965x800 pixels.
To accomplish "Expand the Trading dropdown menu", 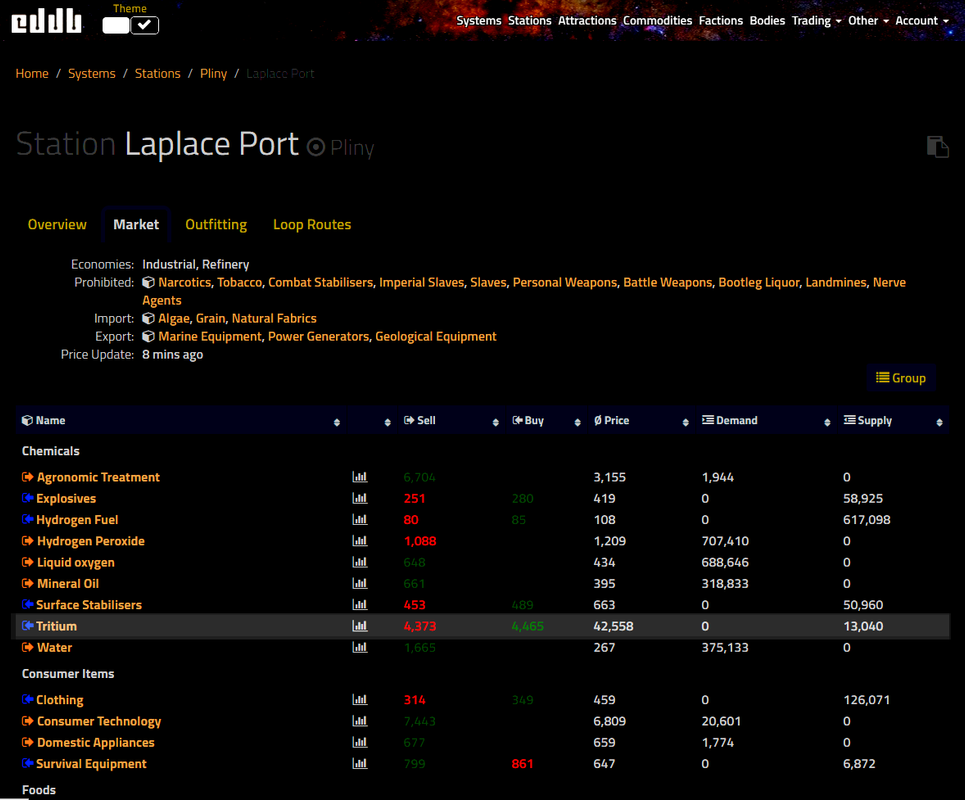I will 816,21.
